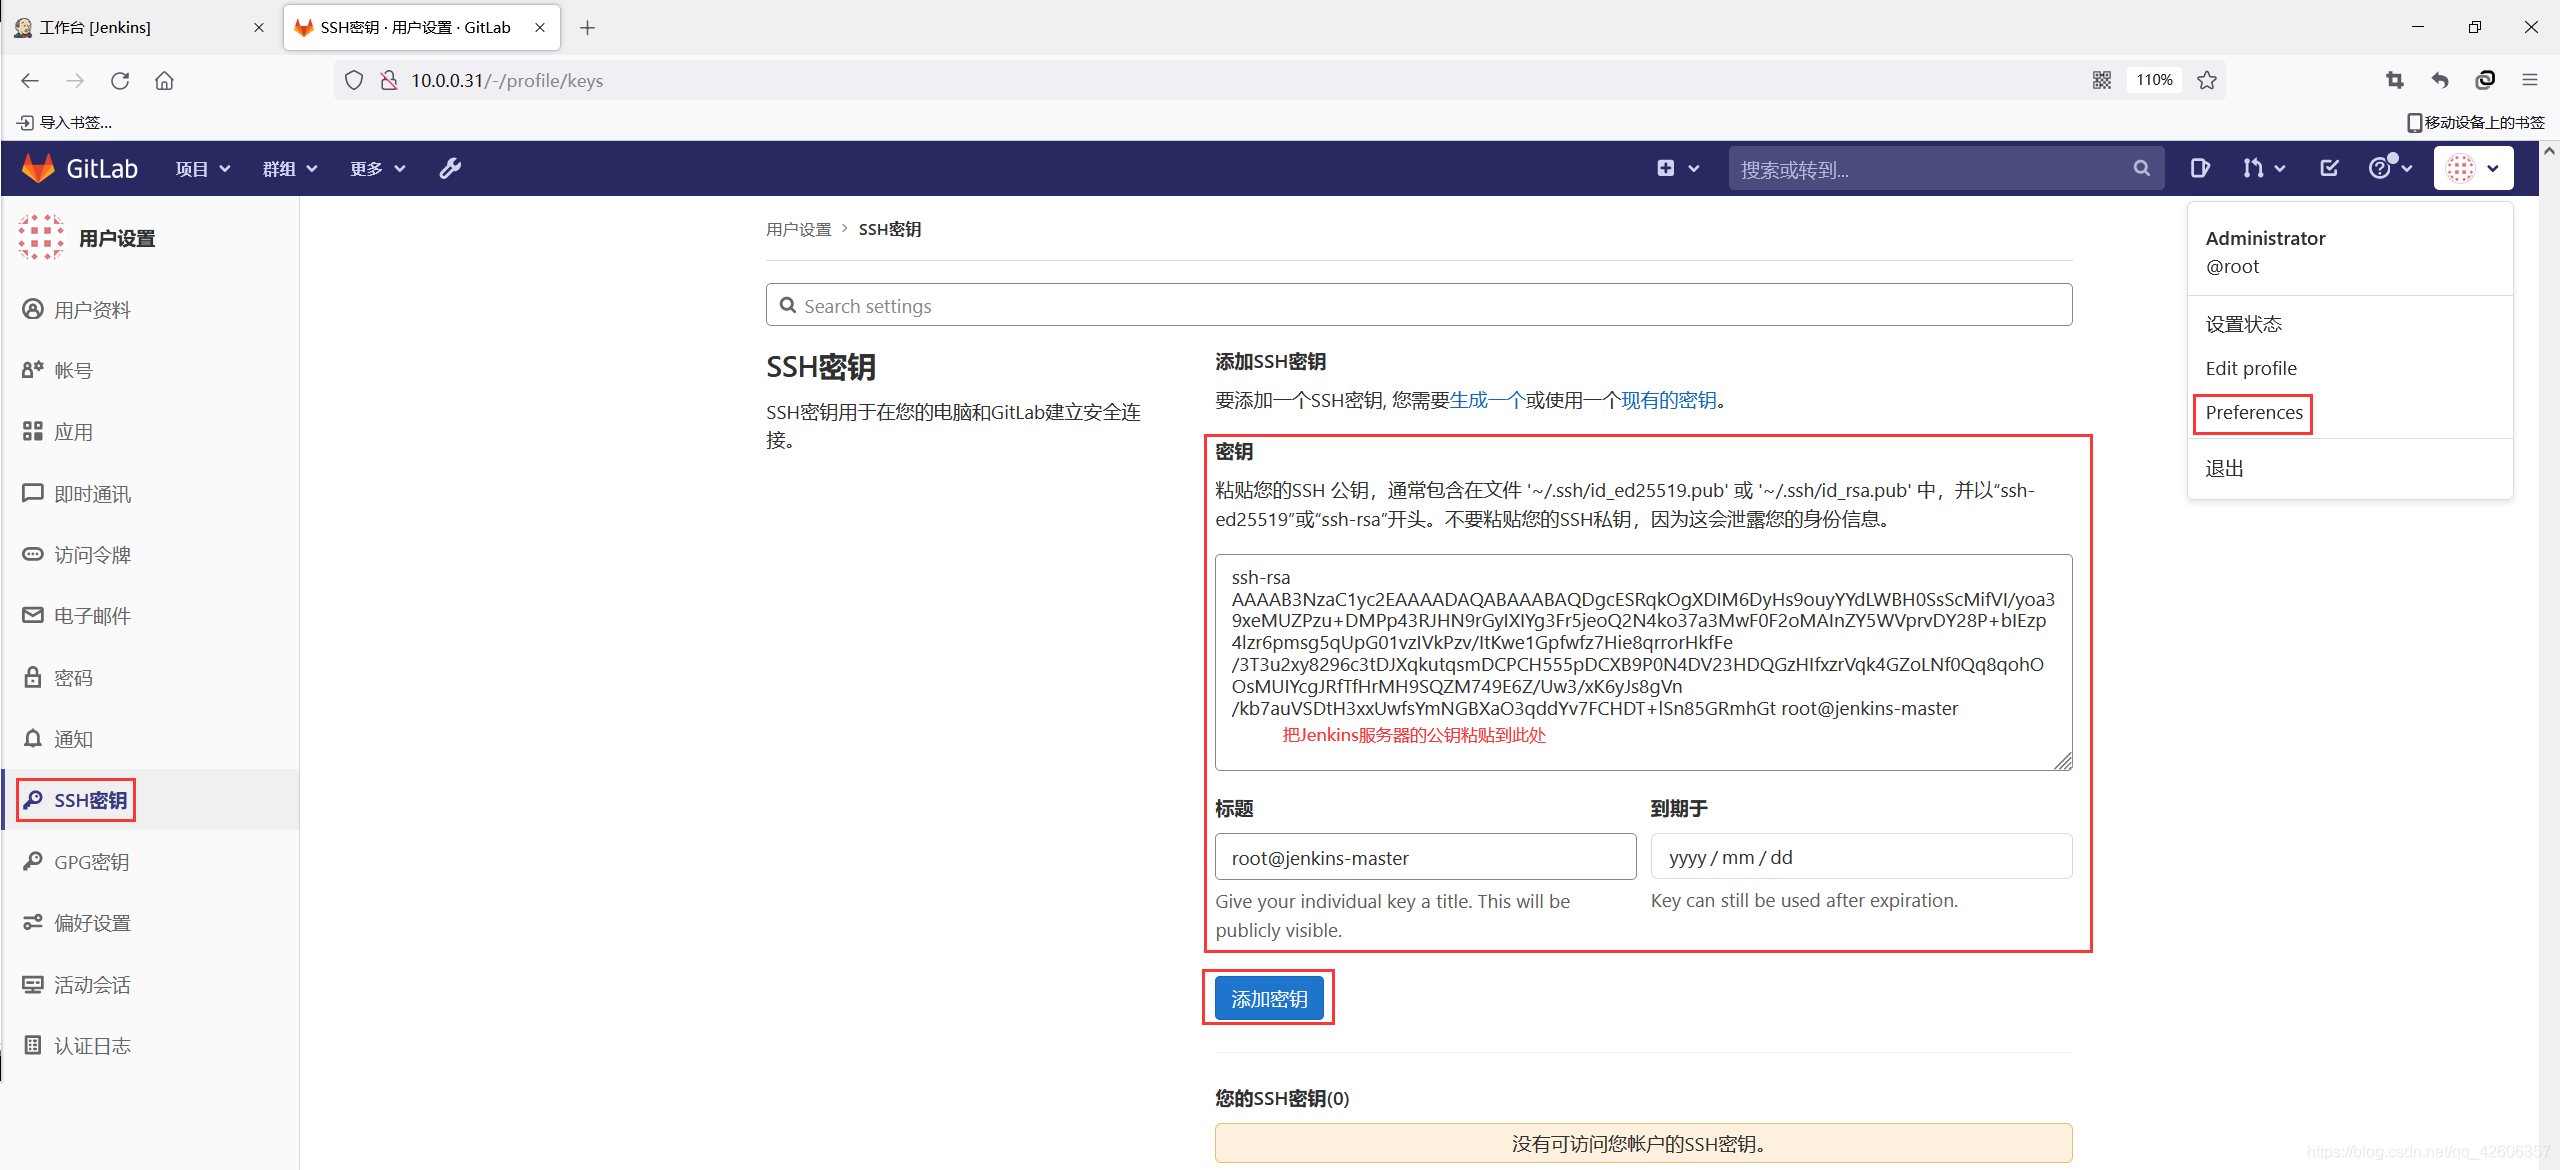Click the browser forward arrow

coord(75,80)
